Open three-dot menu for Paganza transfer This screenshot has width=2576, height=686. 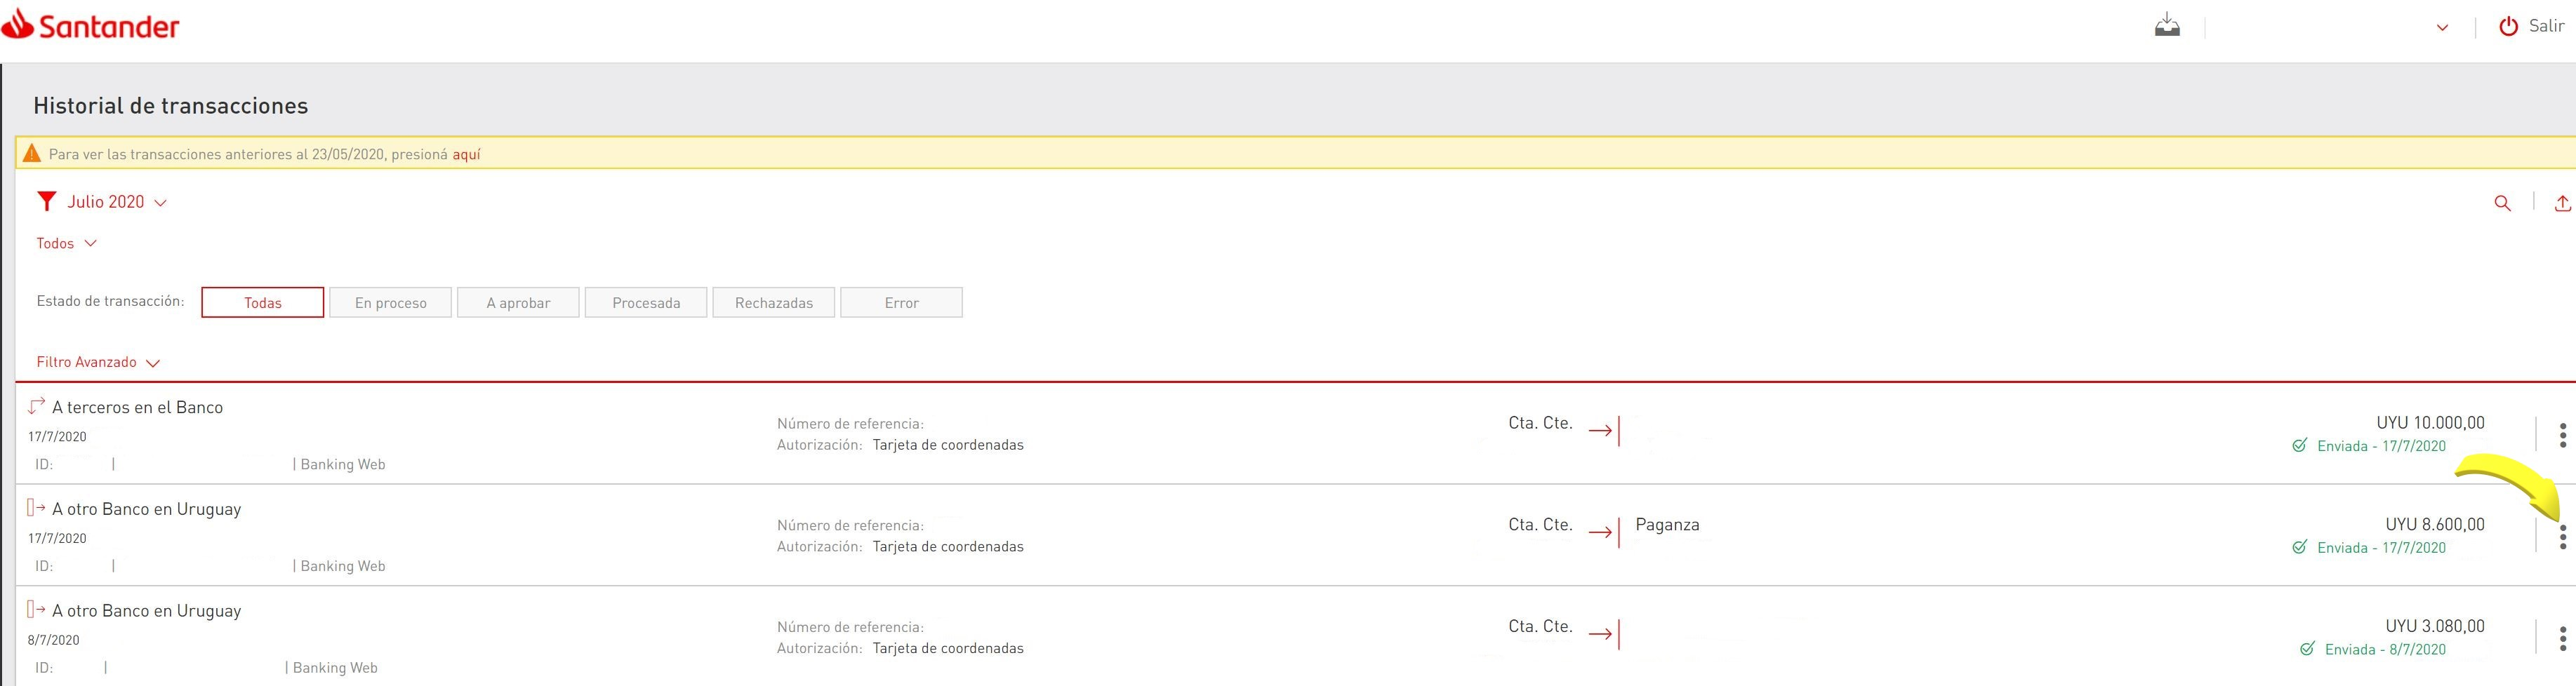coord(2562,537)
